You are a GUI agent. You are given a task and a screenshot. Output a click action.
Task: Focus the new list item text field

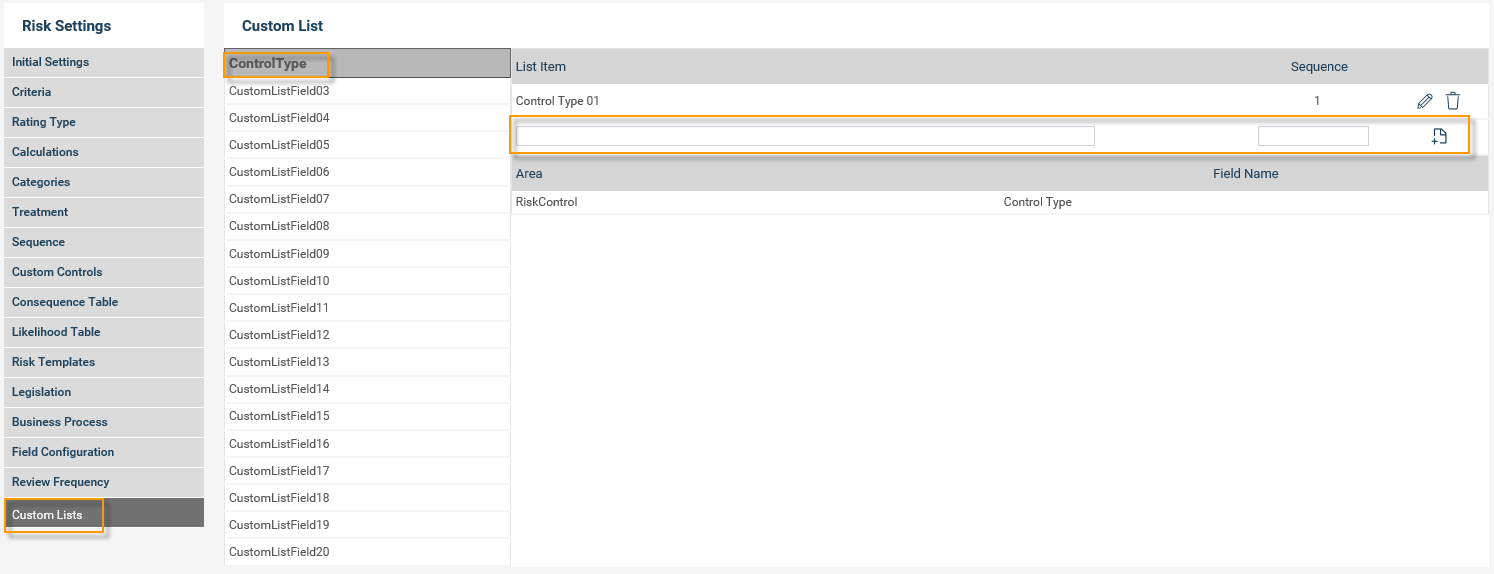coord(805,136)
